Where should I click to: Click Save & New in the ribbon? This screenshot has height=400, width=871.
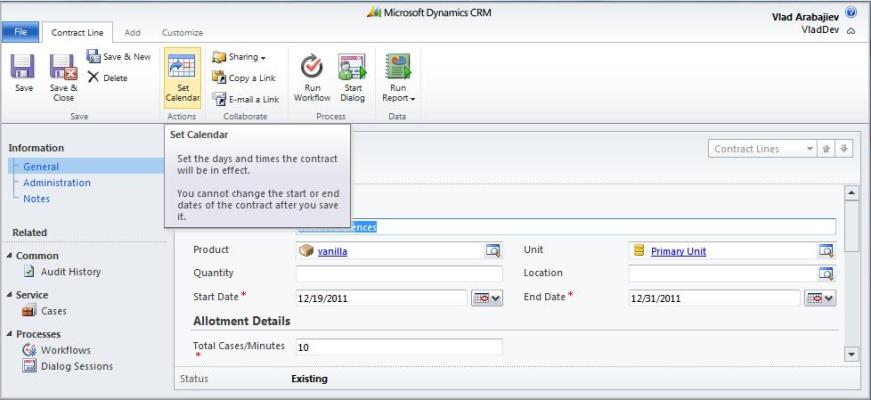(119, 57)
